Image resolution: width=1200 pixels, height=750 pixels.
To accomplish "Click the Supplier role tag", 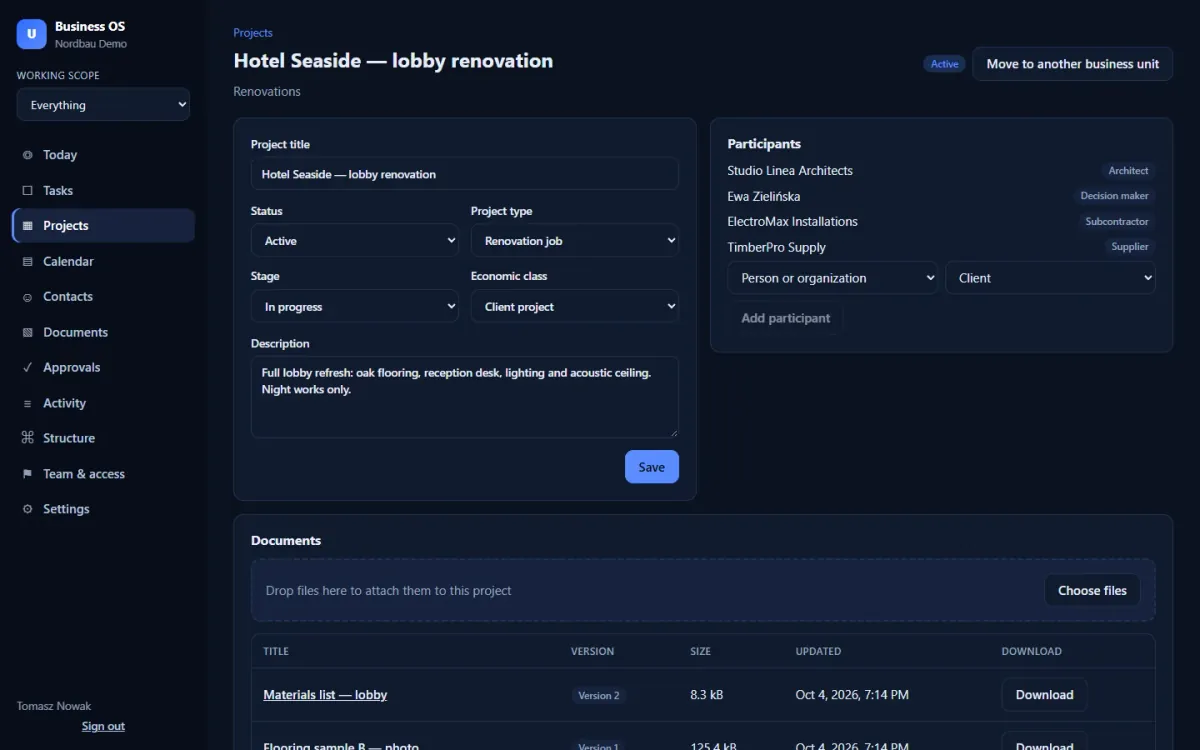I will (1130, 247).
